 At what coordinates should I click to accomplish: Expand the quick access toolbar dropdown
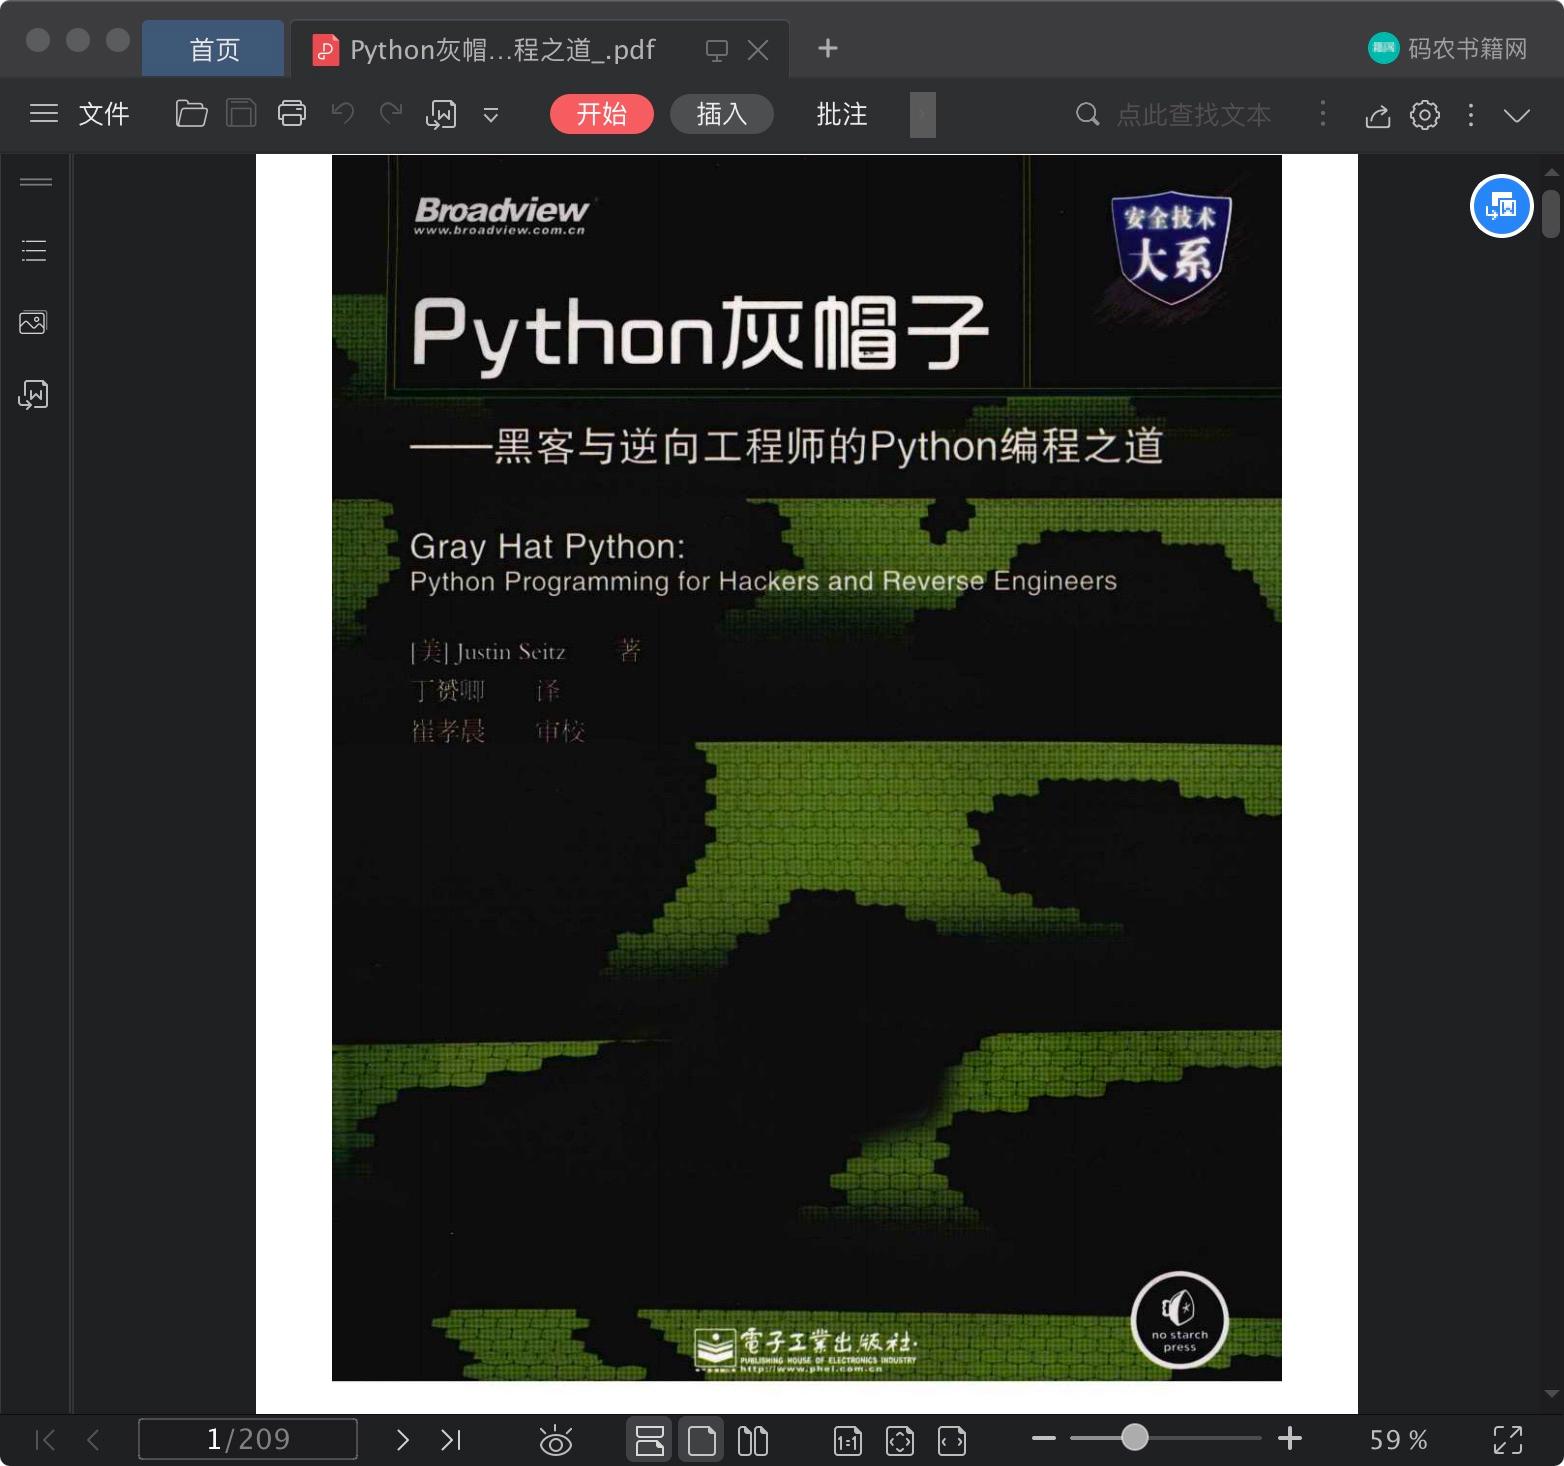(491, 115)
